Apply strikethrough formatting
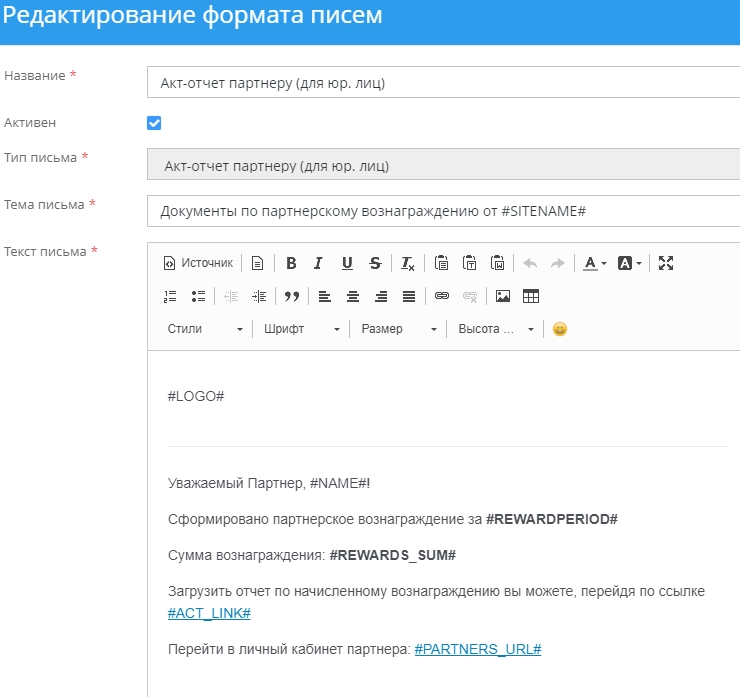The image size is (740, 697). 375,263
